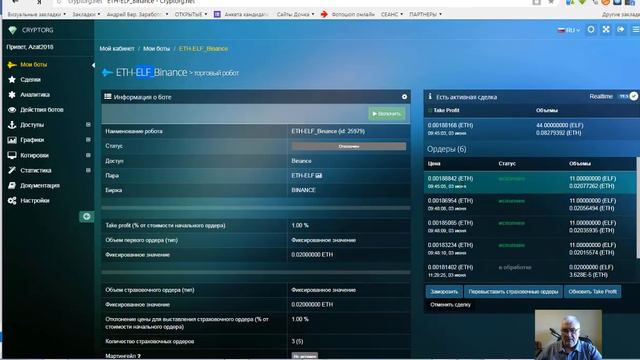Click the green Включить button
Screen dimensions: 640x360
coord(387,114)
